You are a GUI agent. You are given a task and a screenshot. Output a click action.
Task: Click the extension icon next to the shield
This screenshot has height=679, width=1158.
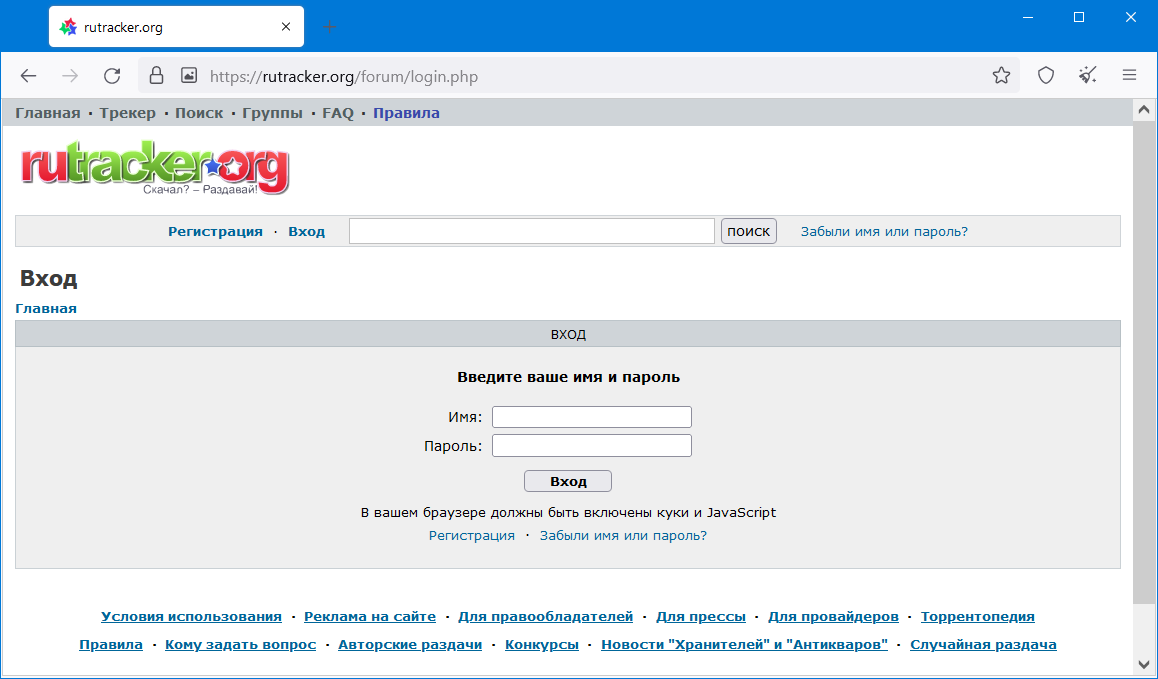point(1088,75)
